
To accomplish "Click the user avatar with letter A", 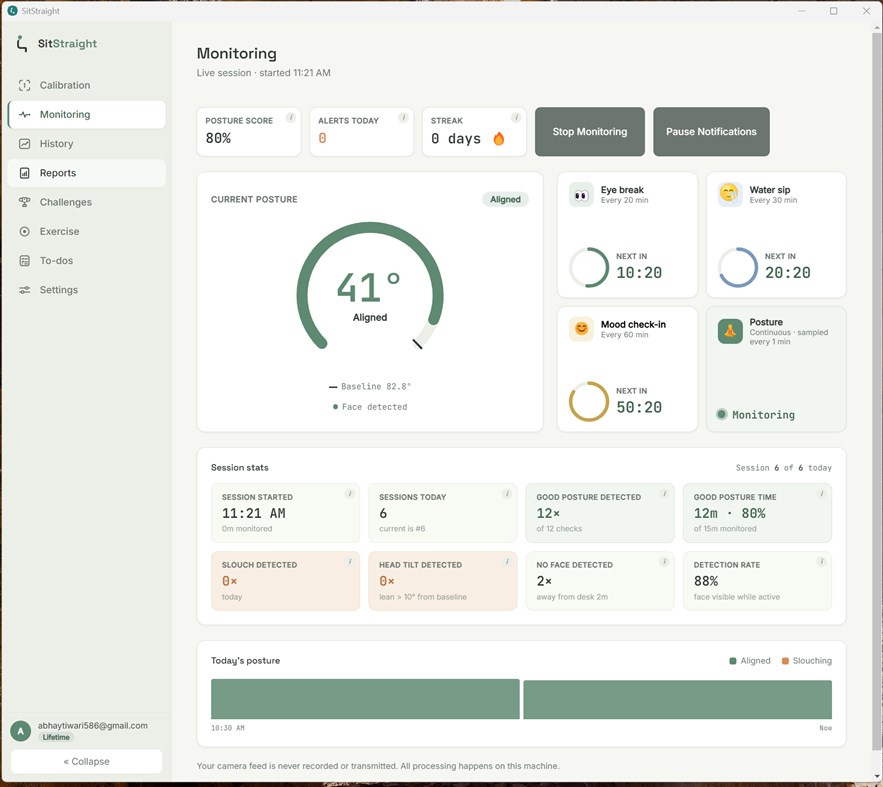I will click(x=21, y=731).
